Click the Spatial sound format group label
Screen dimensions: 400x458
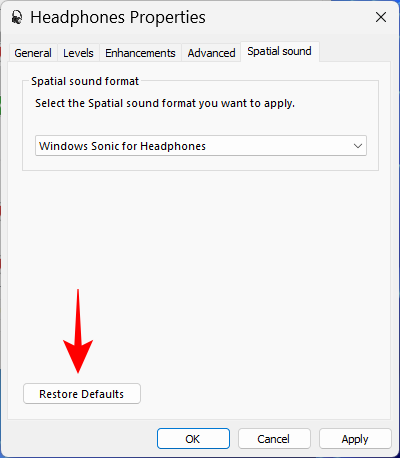click(85, 81)
